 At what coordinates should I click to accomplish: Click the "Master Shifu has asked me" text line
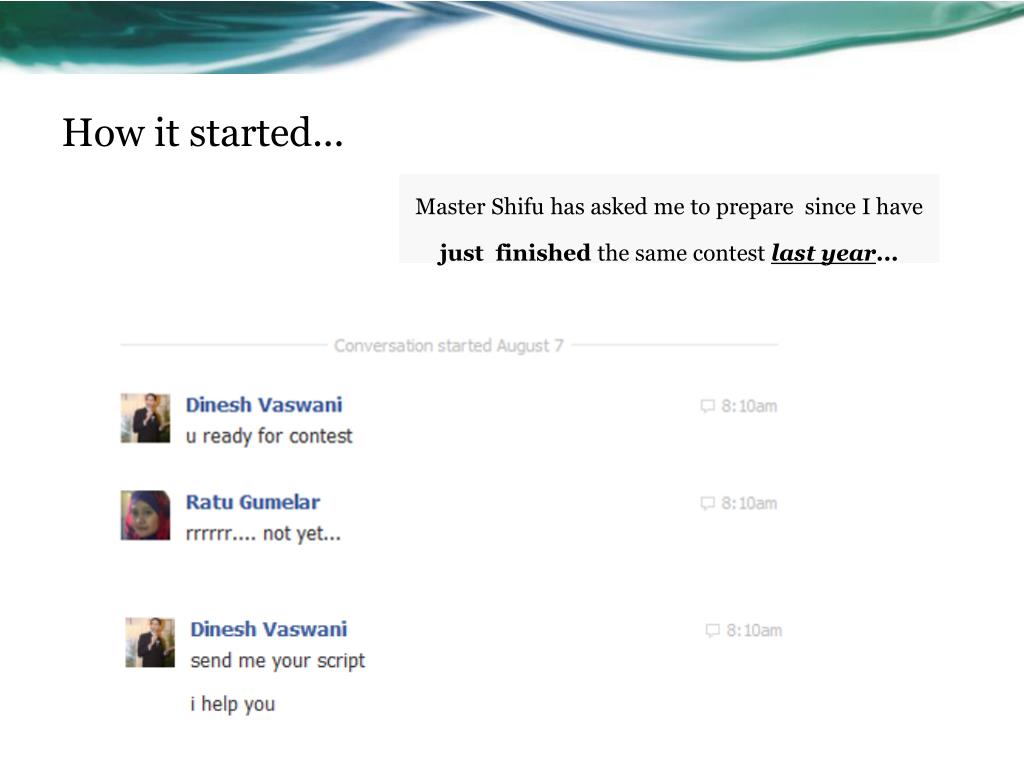(x=669, y=207)
